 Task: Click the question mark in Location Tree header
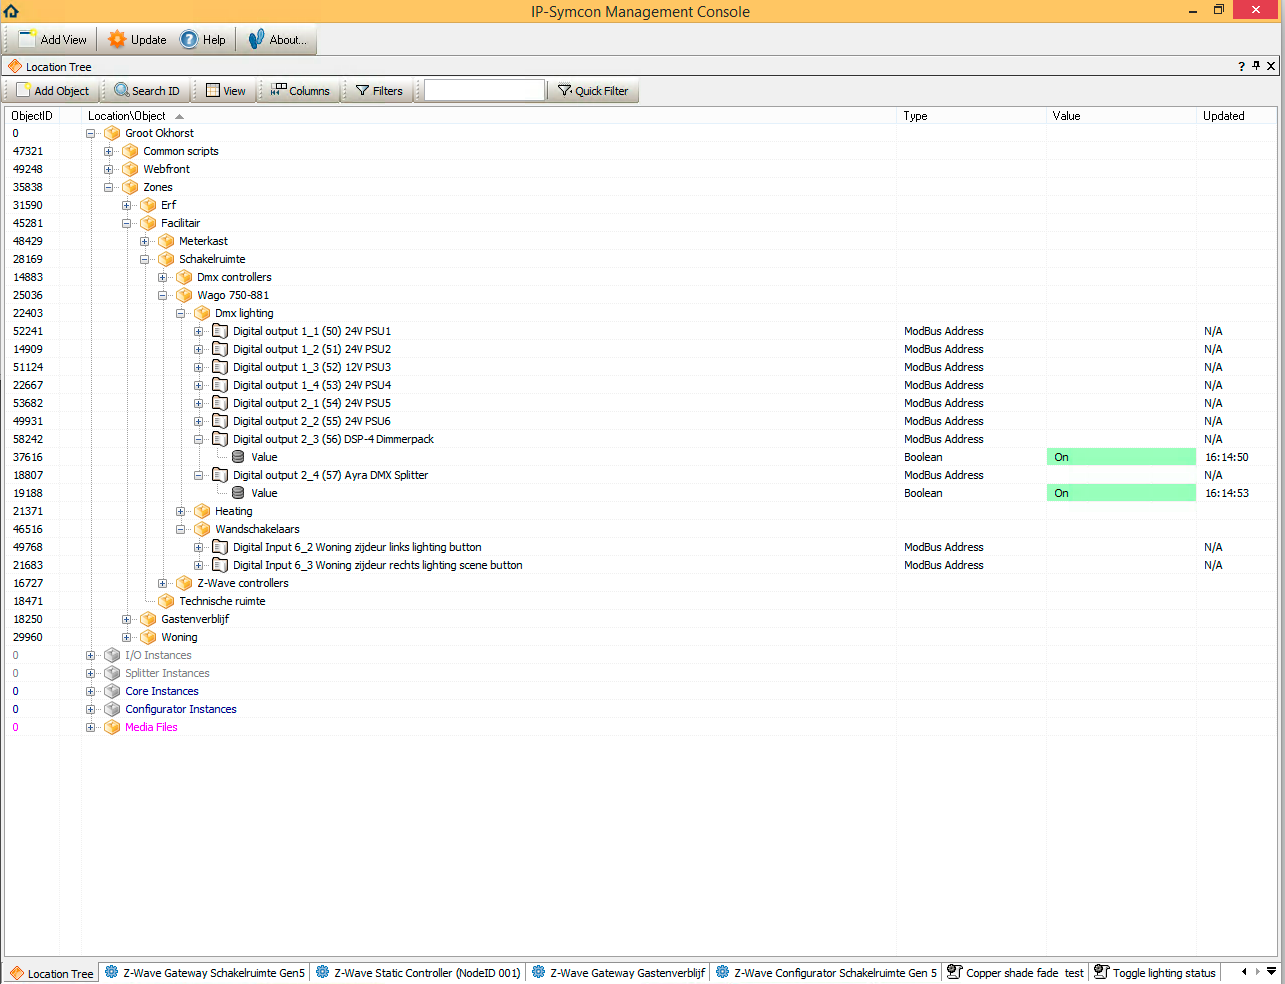point(1242,66)
